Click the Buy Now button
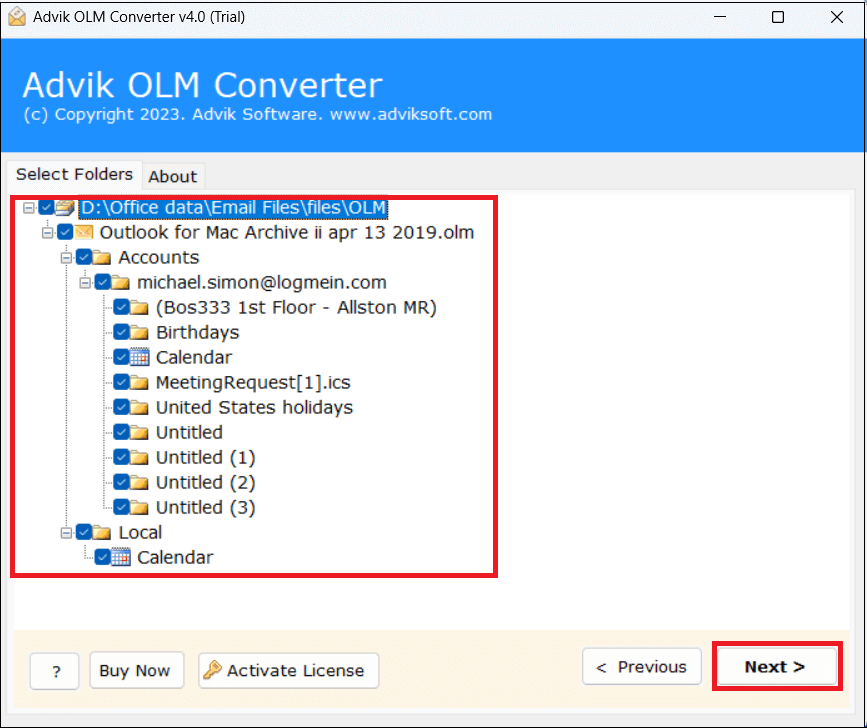Viewport: 867px width, 728px height. 136,671
